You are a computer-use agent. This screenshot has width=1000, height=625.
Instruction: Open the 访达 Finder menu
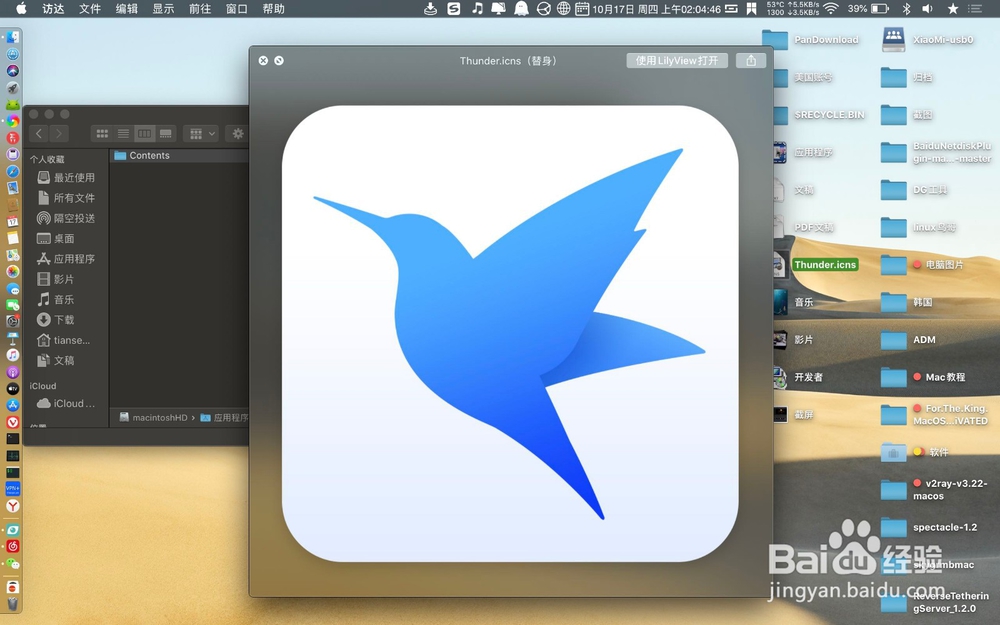(x=53, y=9)
